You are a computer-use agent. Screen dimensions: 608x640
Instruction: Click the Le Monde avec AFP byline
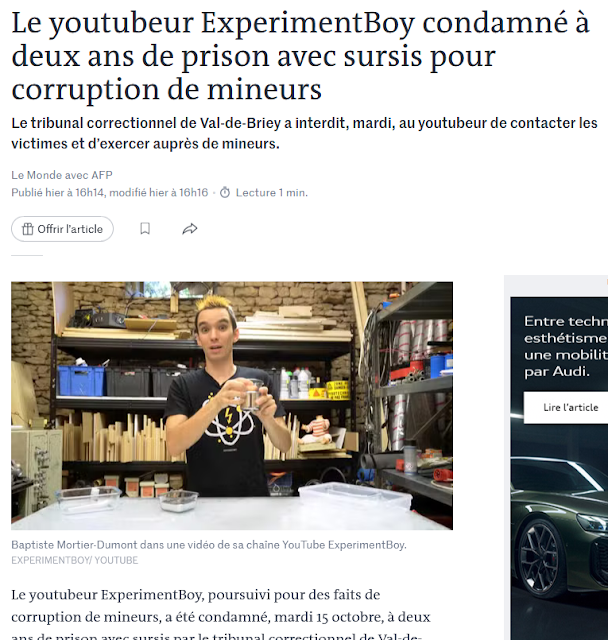click(62, 175)
